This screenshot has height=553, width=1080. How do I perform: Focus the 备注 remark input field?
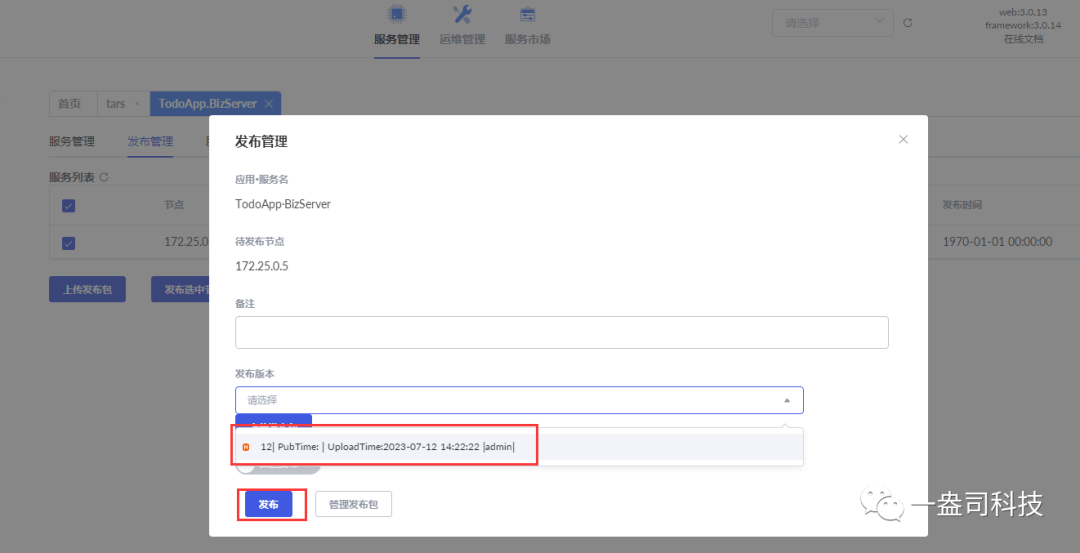coord(561,332)
